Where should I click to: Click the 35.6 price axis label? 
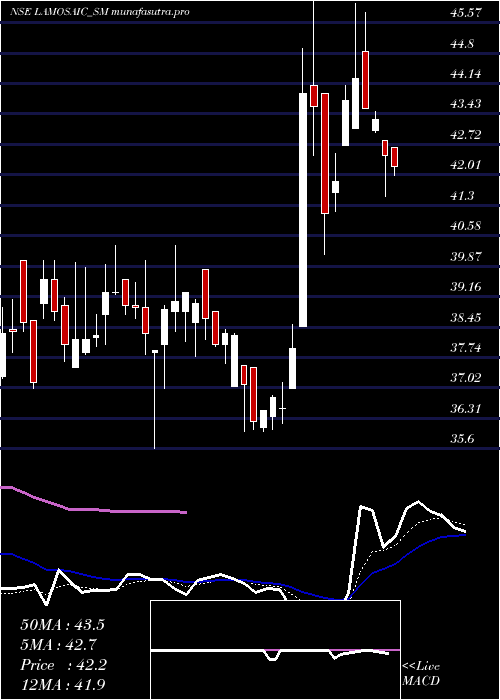[x=462, y=439]
